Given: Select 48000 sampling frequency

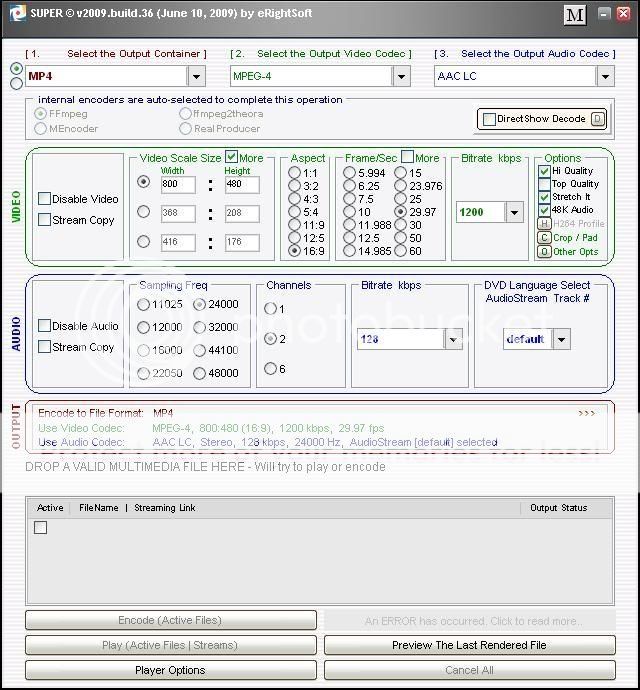Looking at the screenshot, I should pos(199,373).
